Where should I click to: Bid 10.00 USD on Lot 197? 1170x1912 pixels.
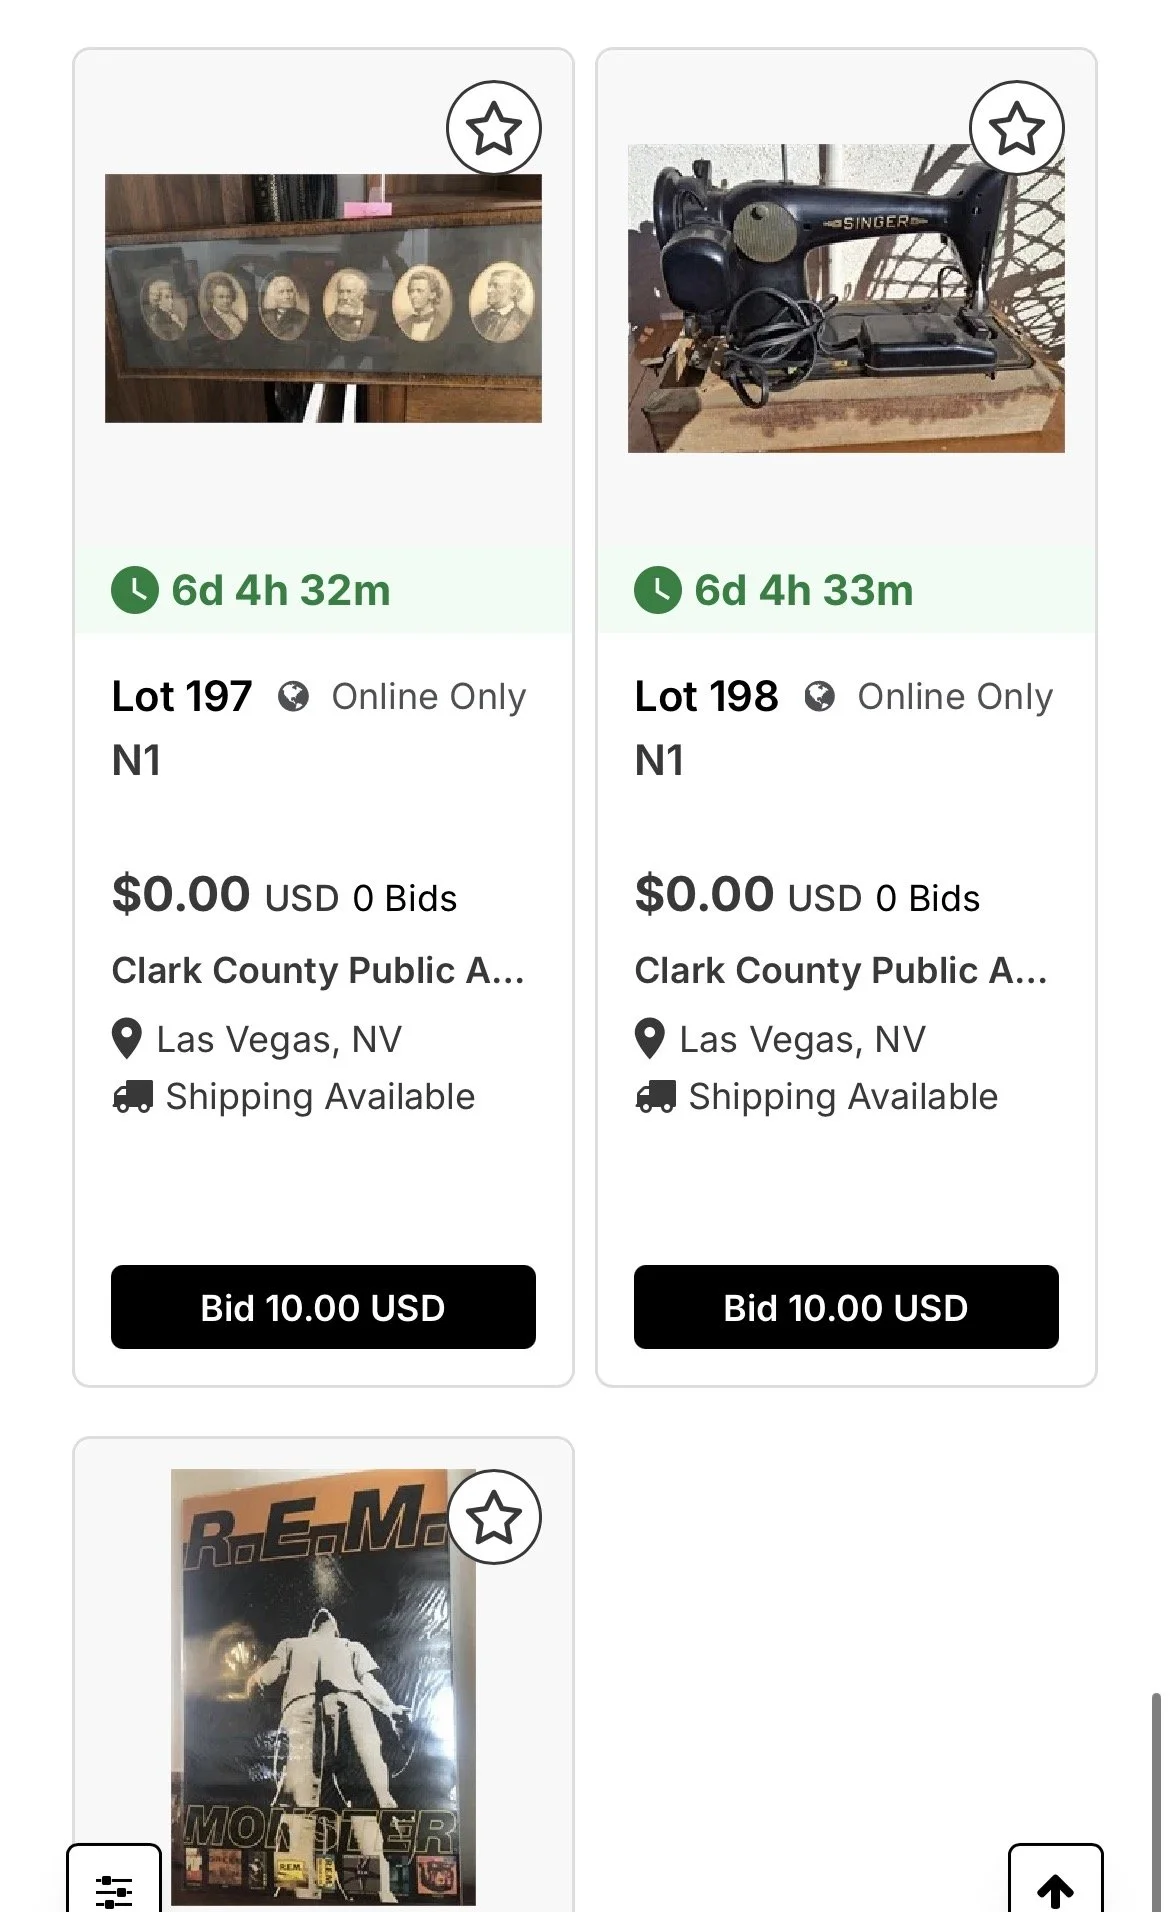[x=323, y=1307]
